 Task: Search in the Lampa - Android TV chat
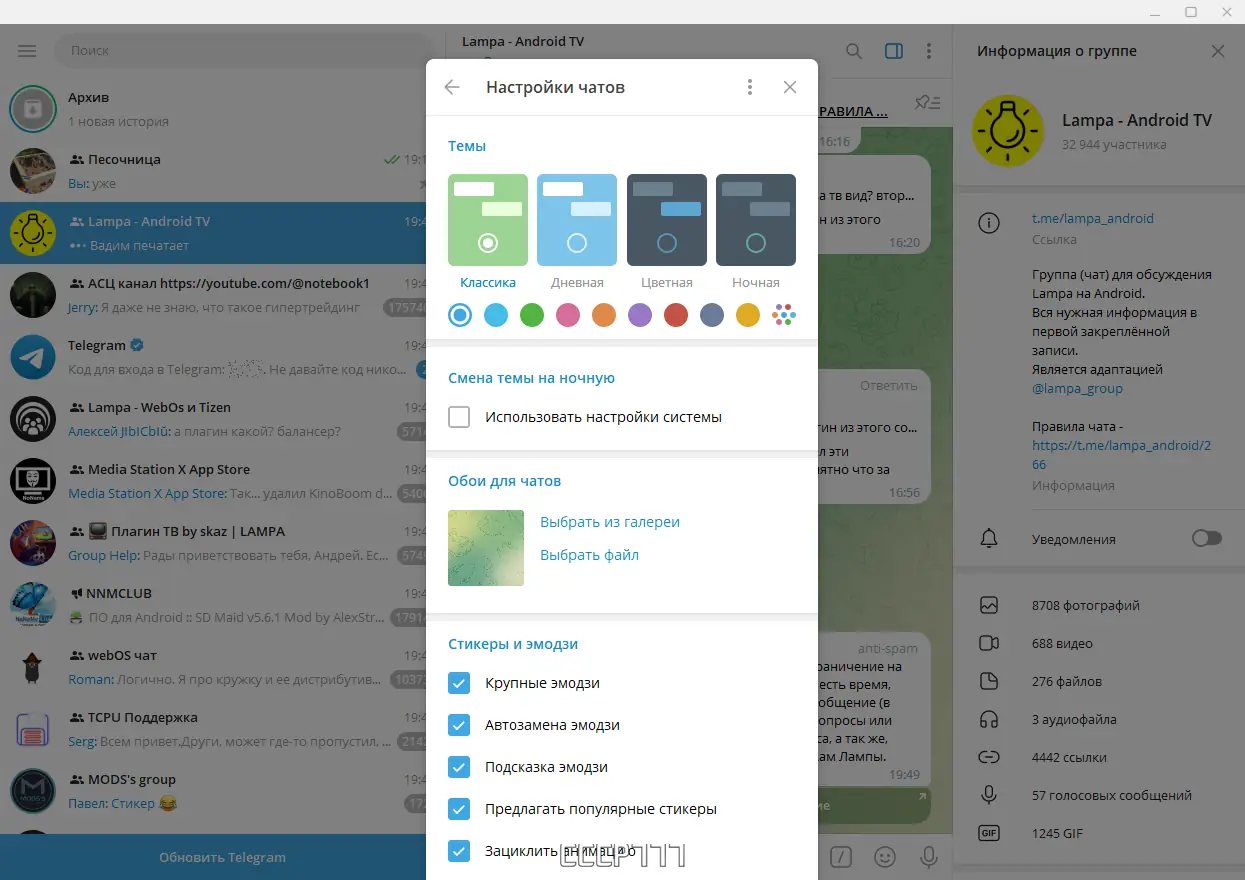click(x=854, y=50)
